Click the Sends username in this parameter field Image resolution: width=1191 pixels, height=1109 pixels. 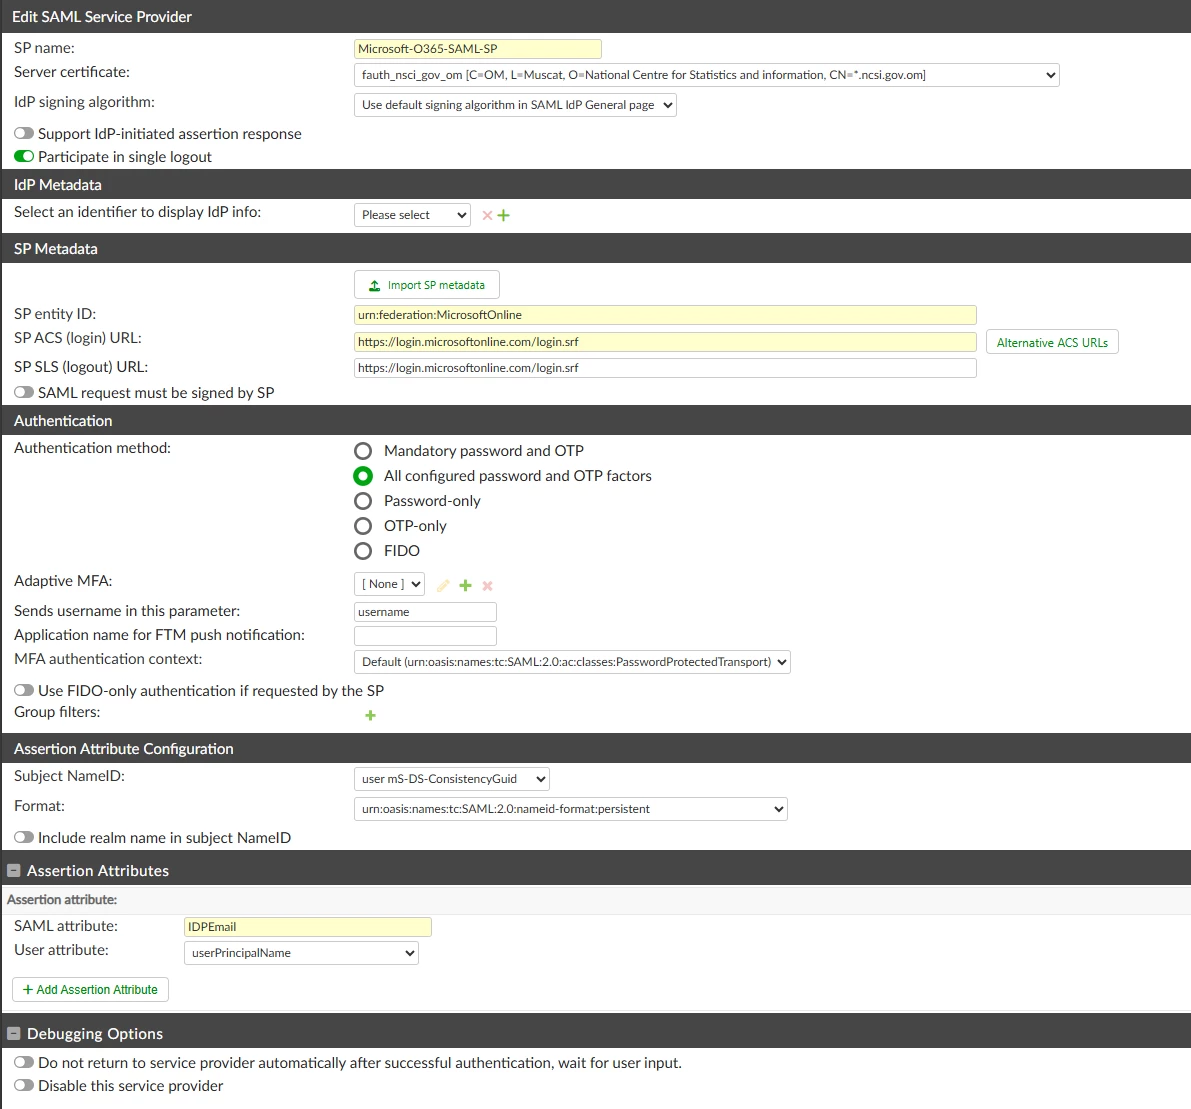tap(425, 612)
